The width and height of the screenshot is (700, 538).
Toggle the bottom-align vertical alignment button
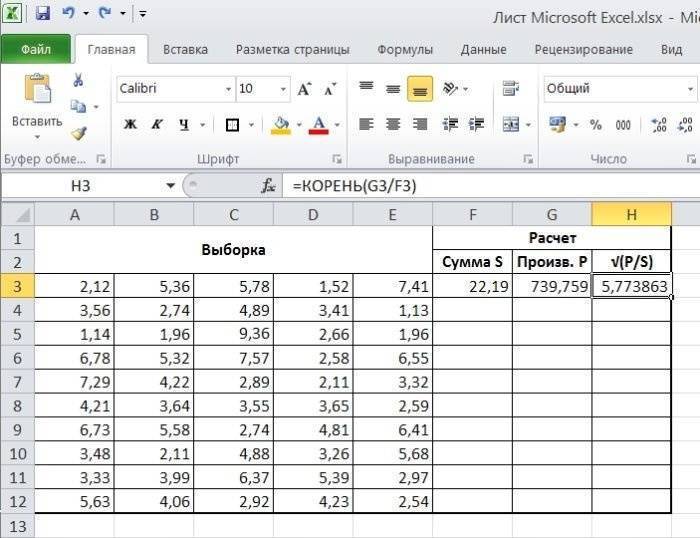[x=420, y=89]
